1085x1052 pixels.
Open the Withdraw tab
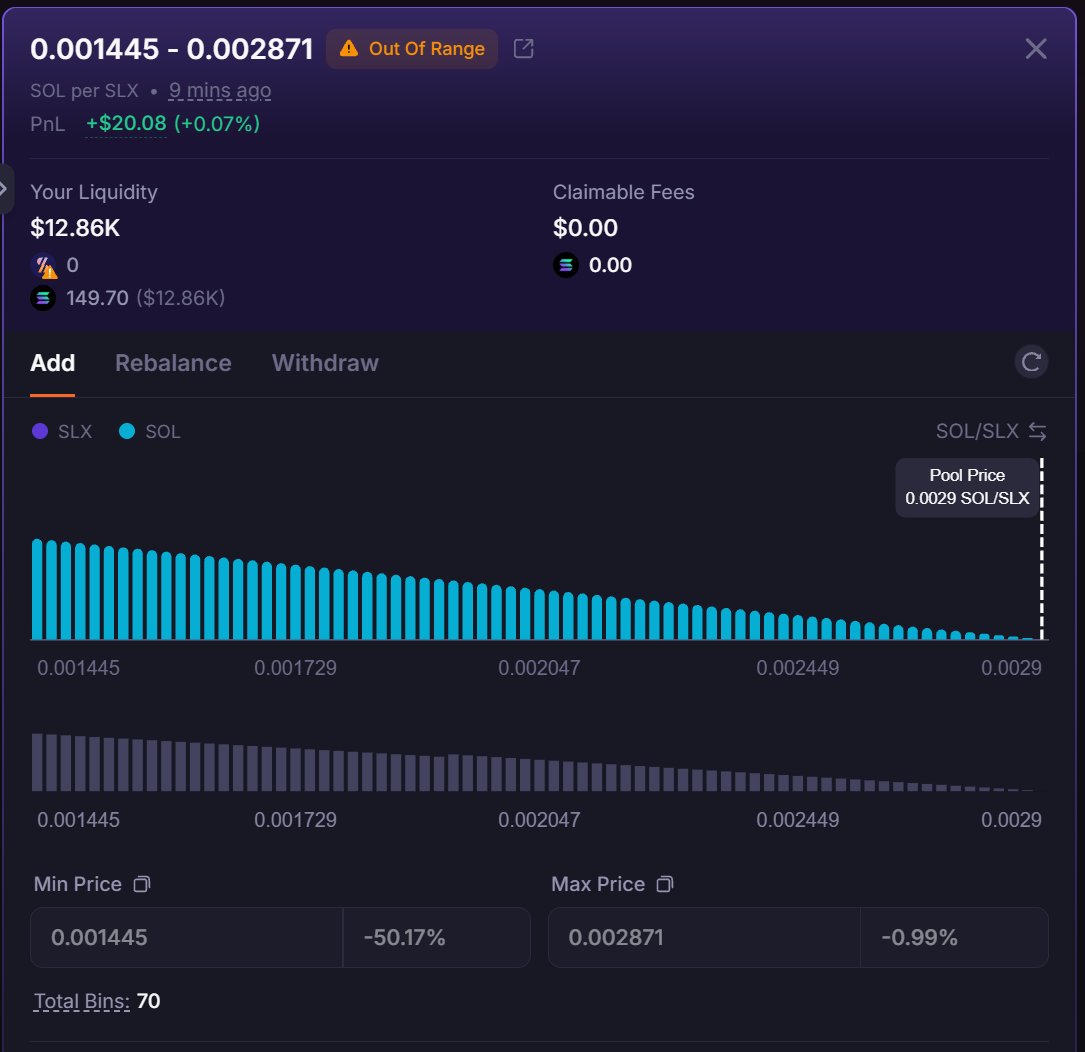pos(325,363)
